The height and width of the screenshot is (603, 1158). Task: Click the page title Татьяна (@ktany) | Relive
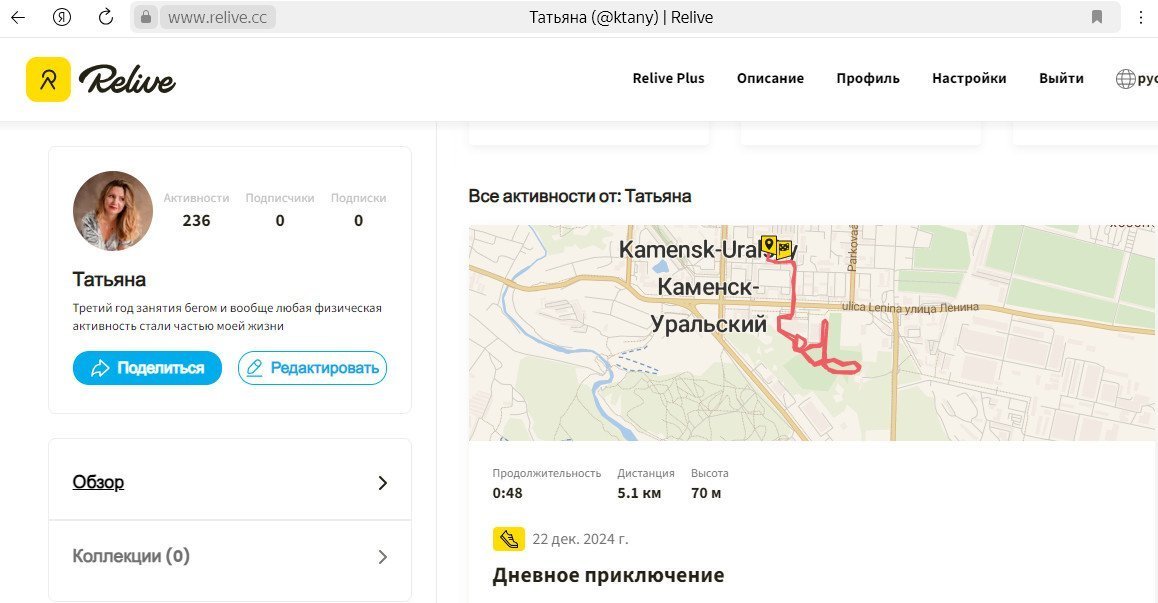point(621,18)
